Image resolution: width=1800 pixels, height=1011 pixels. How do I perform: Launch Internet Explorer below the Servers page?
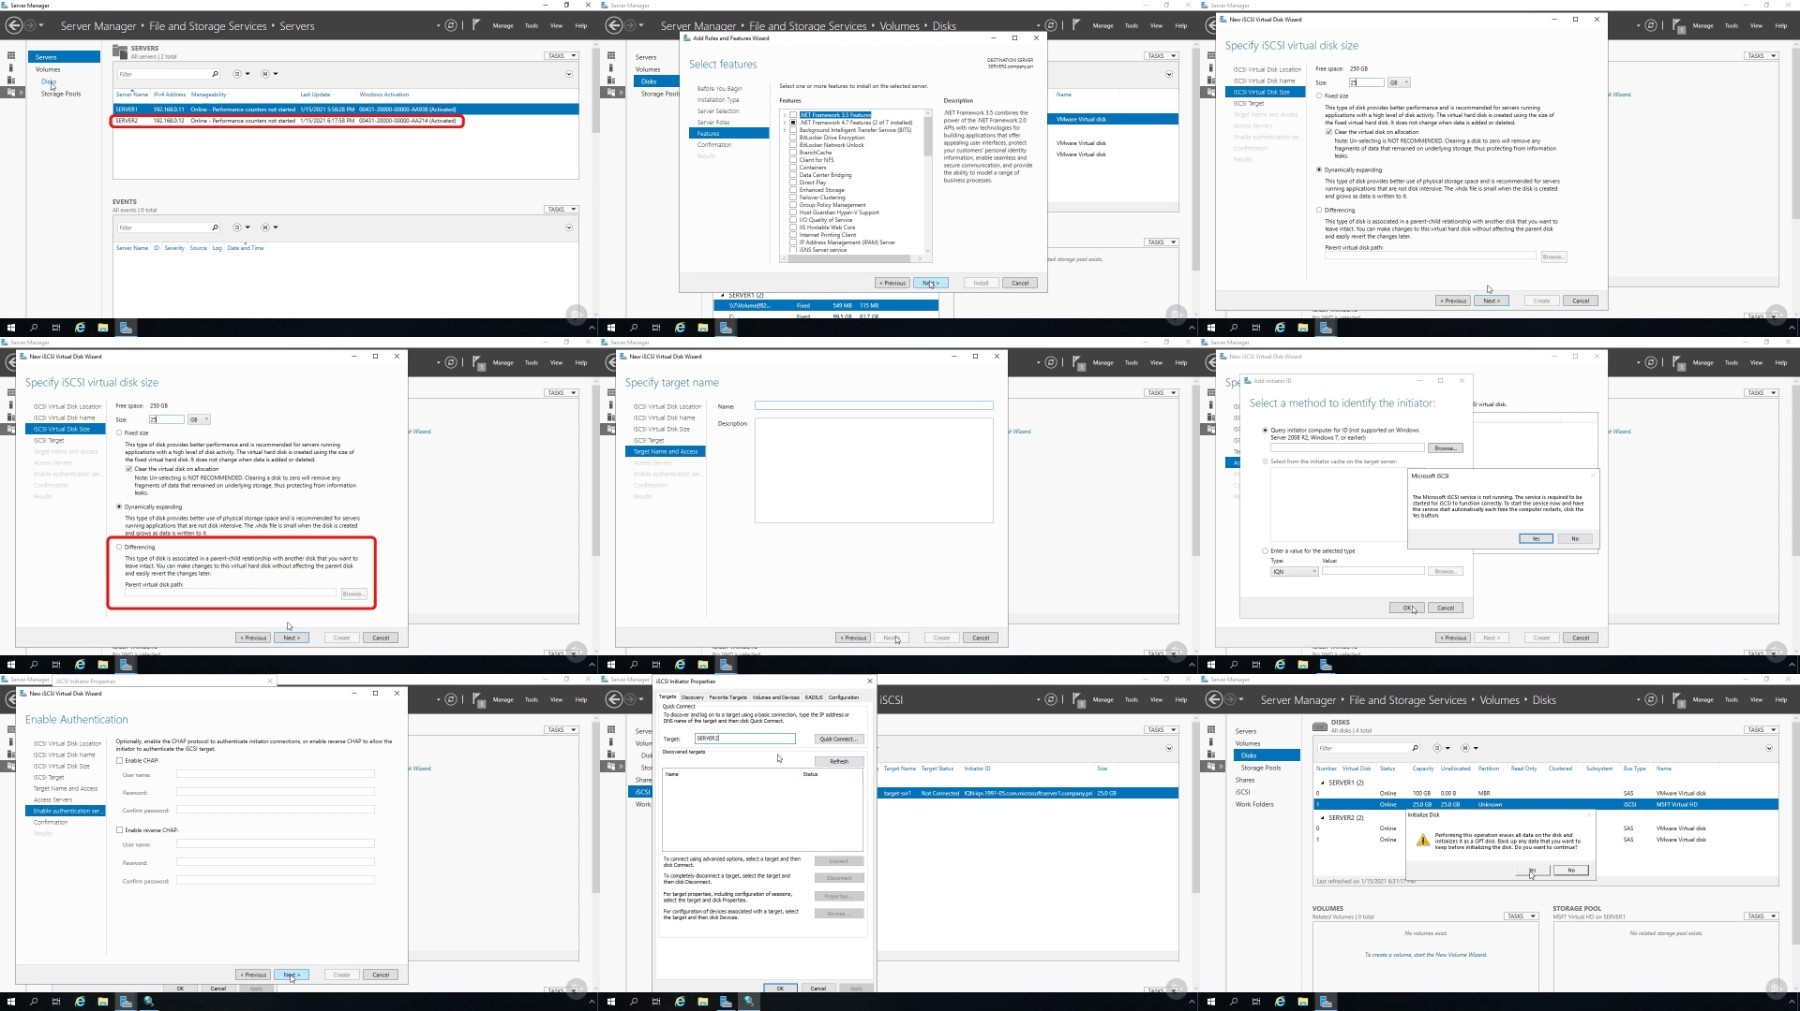click(80, 327)
